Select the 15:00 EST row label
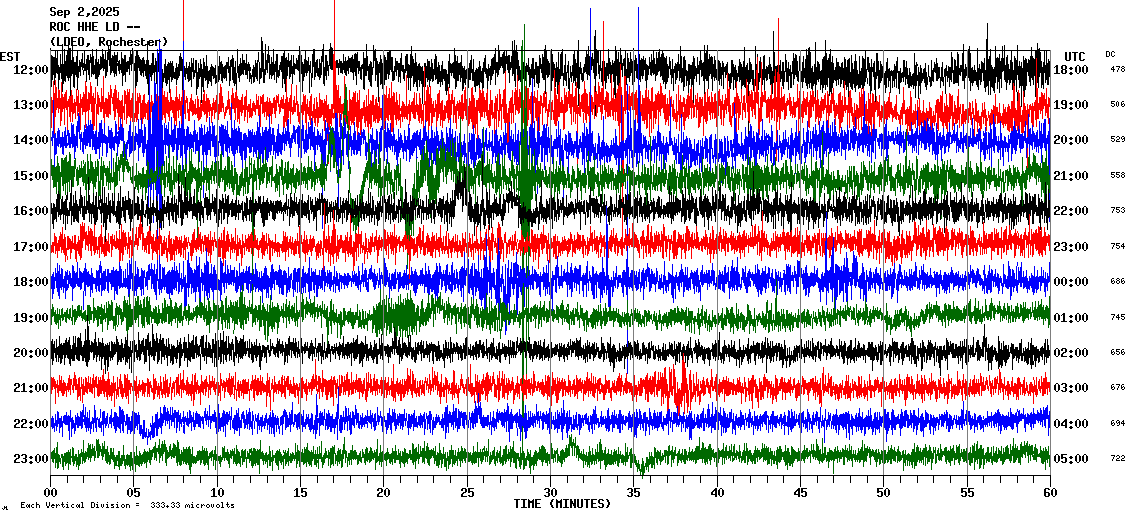1130x519 pixels. point(30,176)
